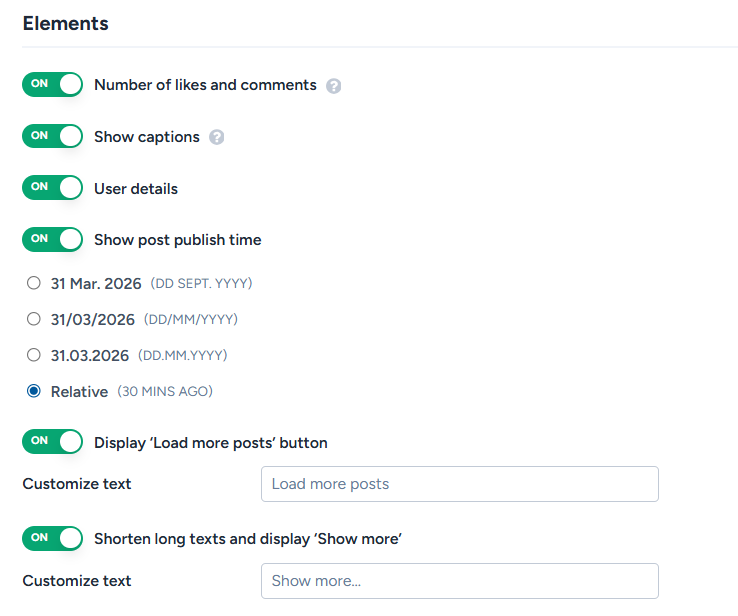Click help icon beside Number of likes and comments
The width and height of the screenshot is (738, 616).
pos(334,86)
